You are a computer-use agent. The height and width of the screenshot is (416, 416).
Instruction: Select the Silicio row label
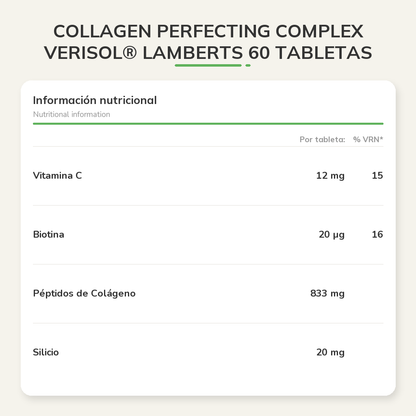coord(46,352)
